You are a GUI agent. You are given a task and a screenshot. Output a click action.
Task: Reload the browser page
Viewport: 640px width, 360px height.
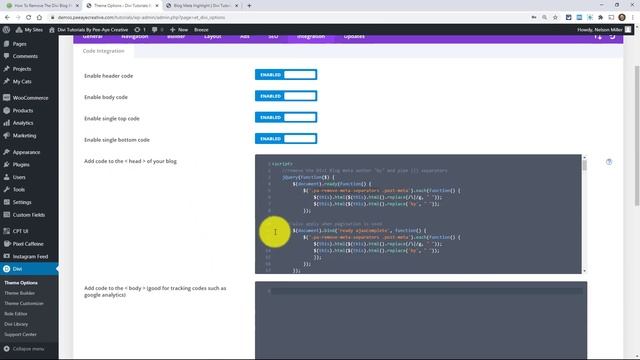point(28,18)
